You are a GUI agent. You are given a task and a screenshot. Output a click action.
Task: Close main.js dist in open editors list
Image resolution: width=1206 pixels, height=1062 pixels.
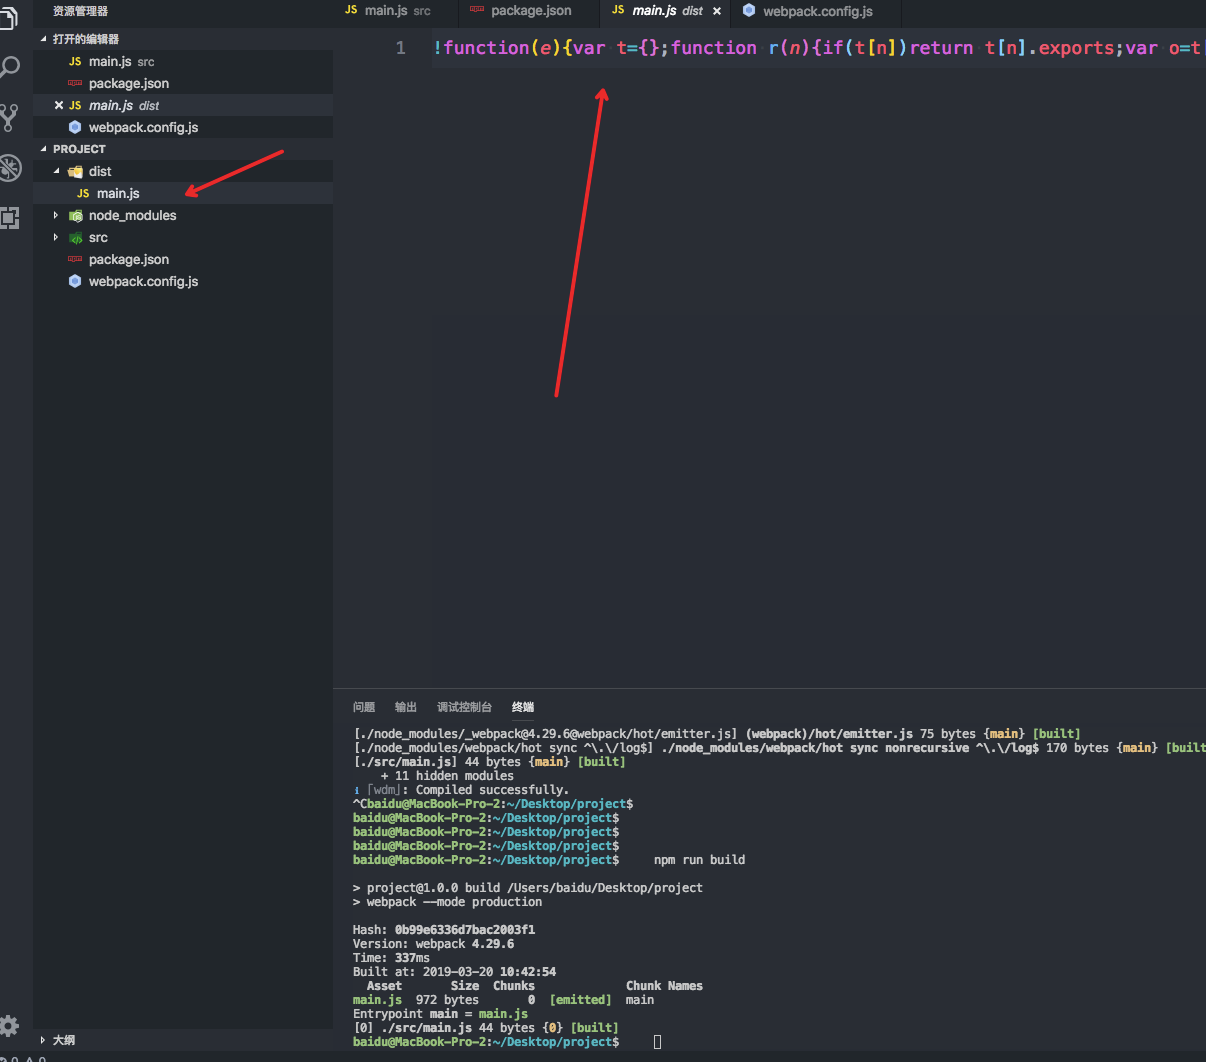pyautogui.click(x=58, y=105)
